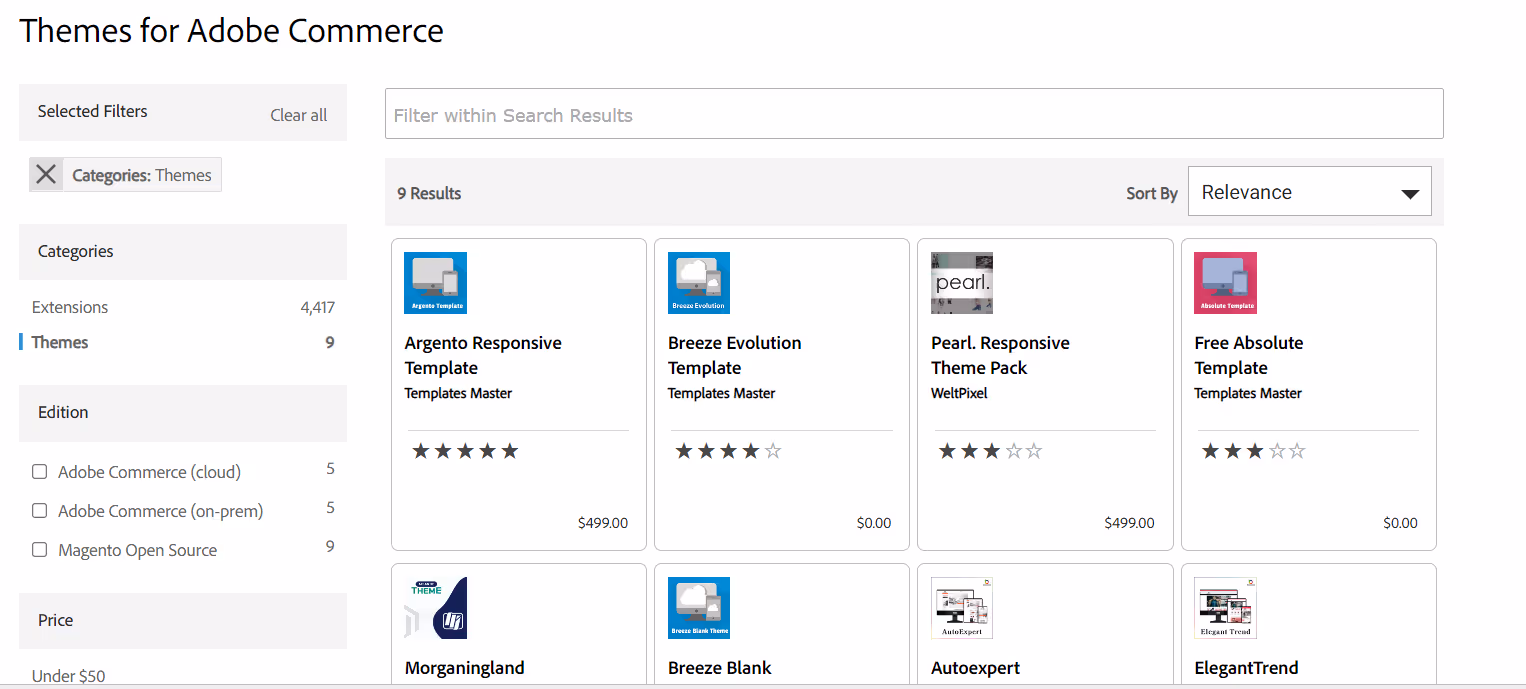The width and height of the screenshot is (1526, 689).
Task: Select the Extensions category
Action: 69,307
